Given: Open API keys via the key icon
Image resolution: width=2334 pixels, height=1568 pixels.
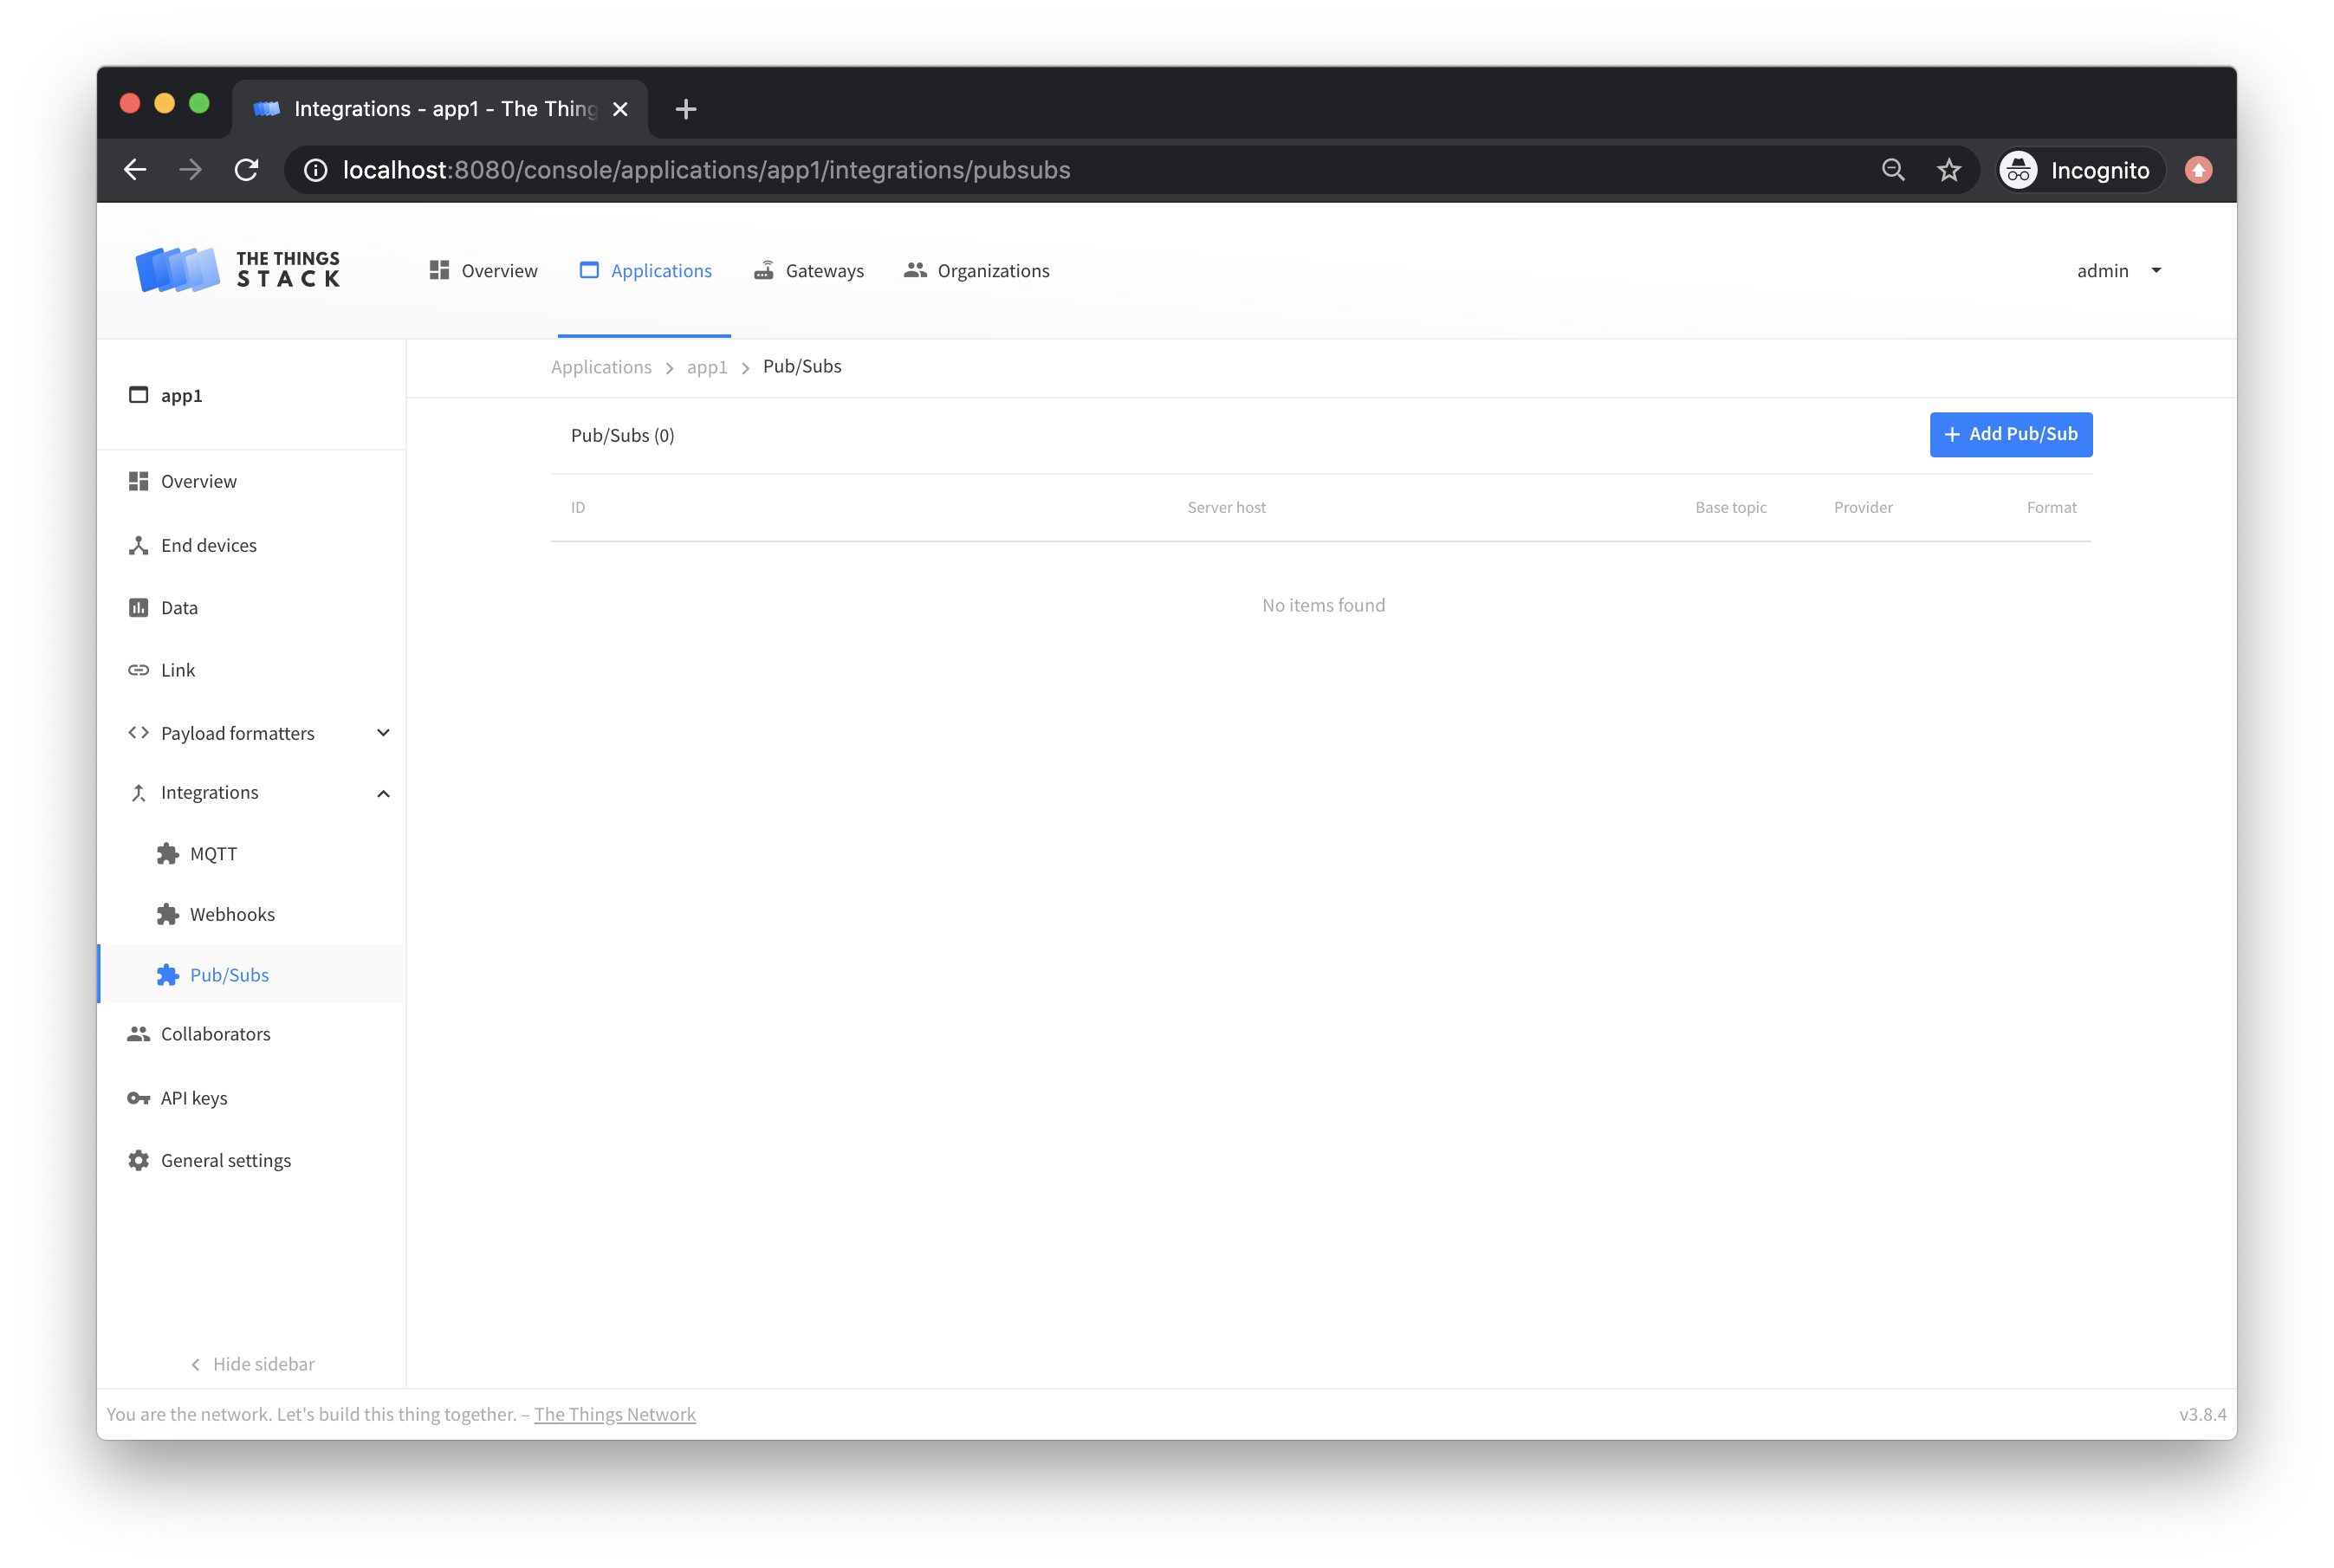Looking at the screenshot, I should 137,1097.
